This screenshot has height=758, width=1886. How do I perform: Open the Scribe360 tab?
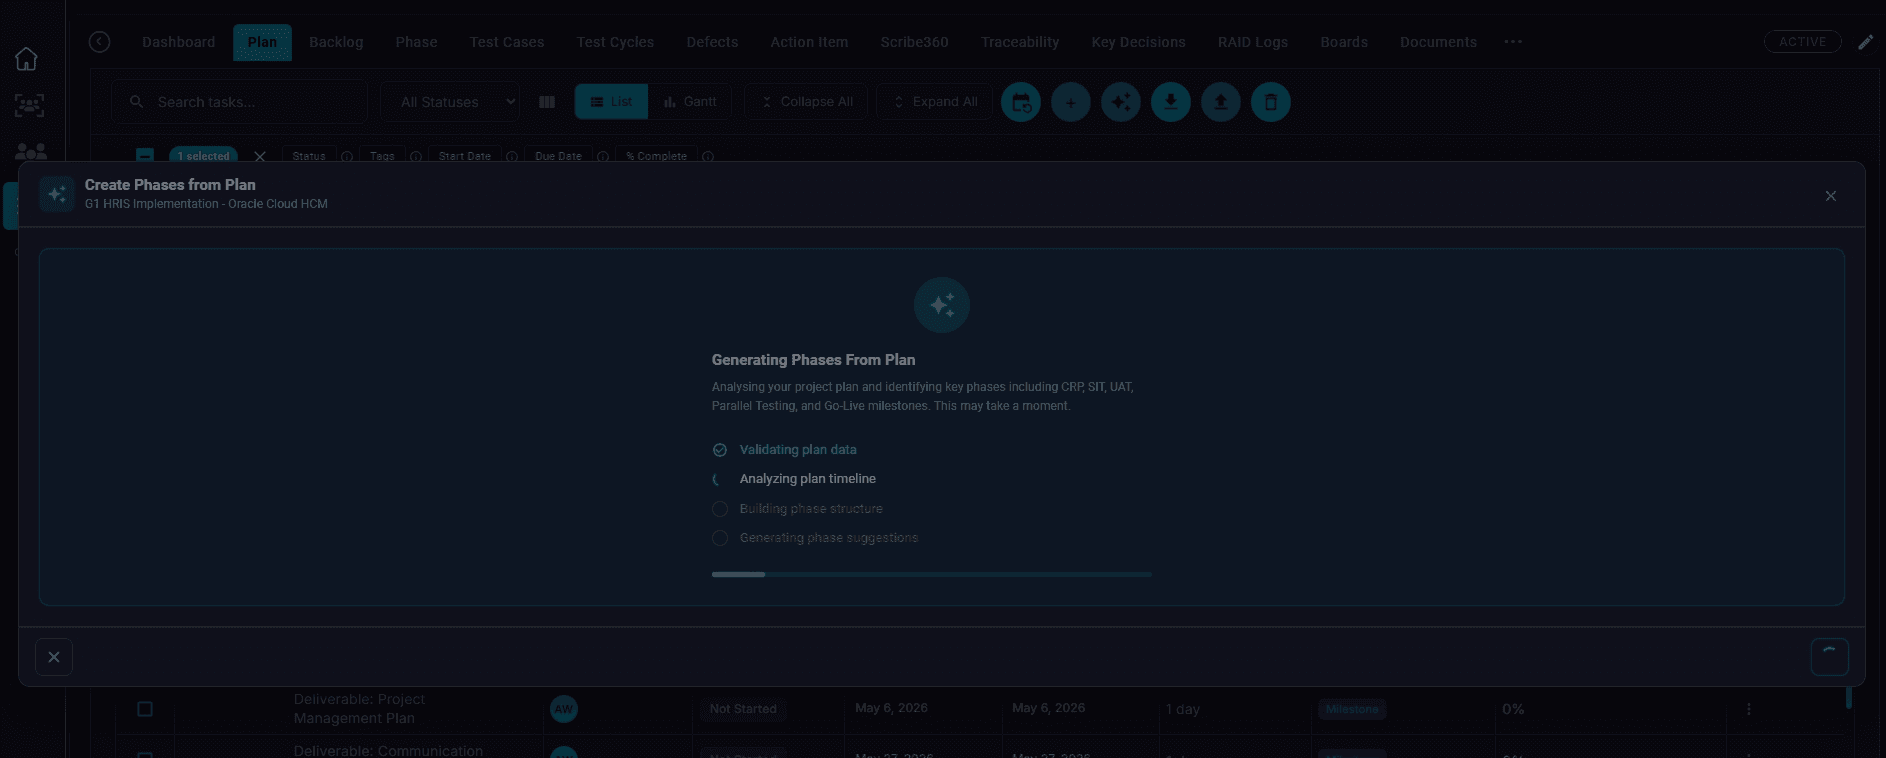click(x=914, y=42)
